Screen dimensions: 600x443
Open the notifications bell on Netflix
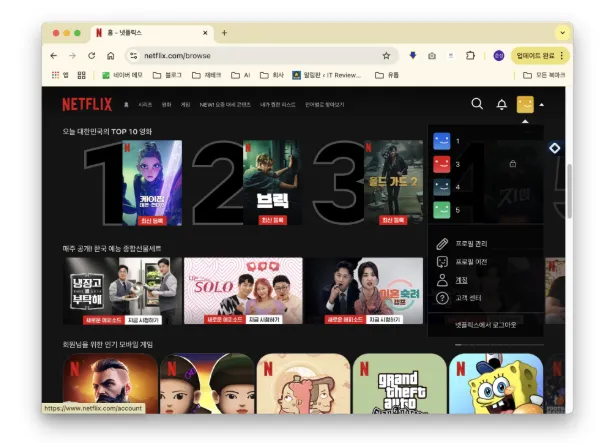(x=502, y=104)
